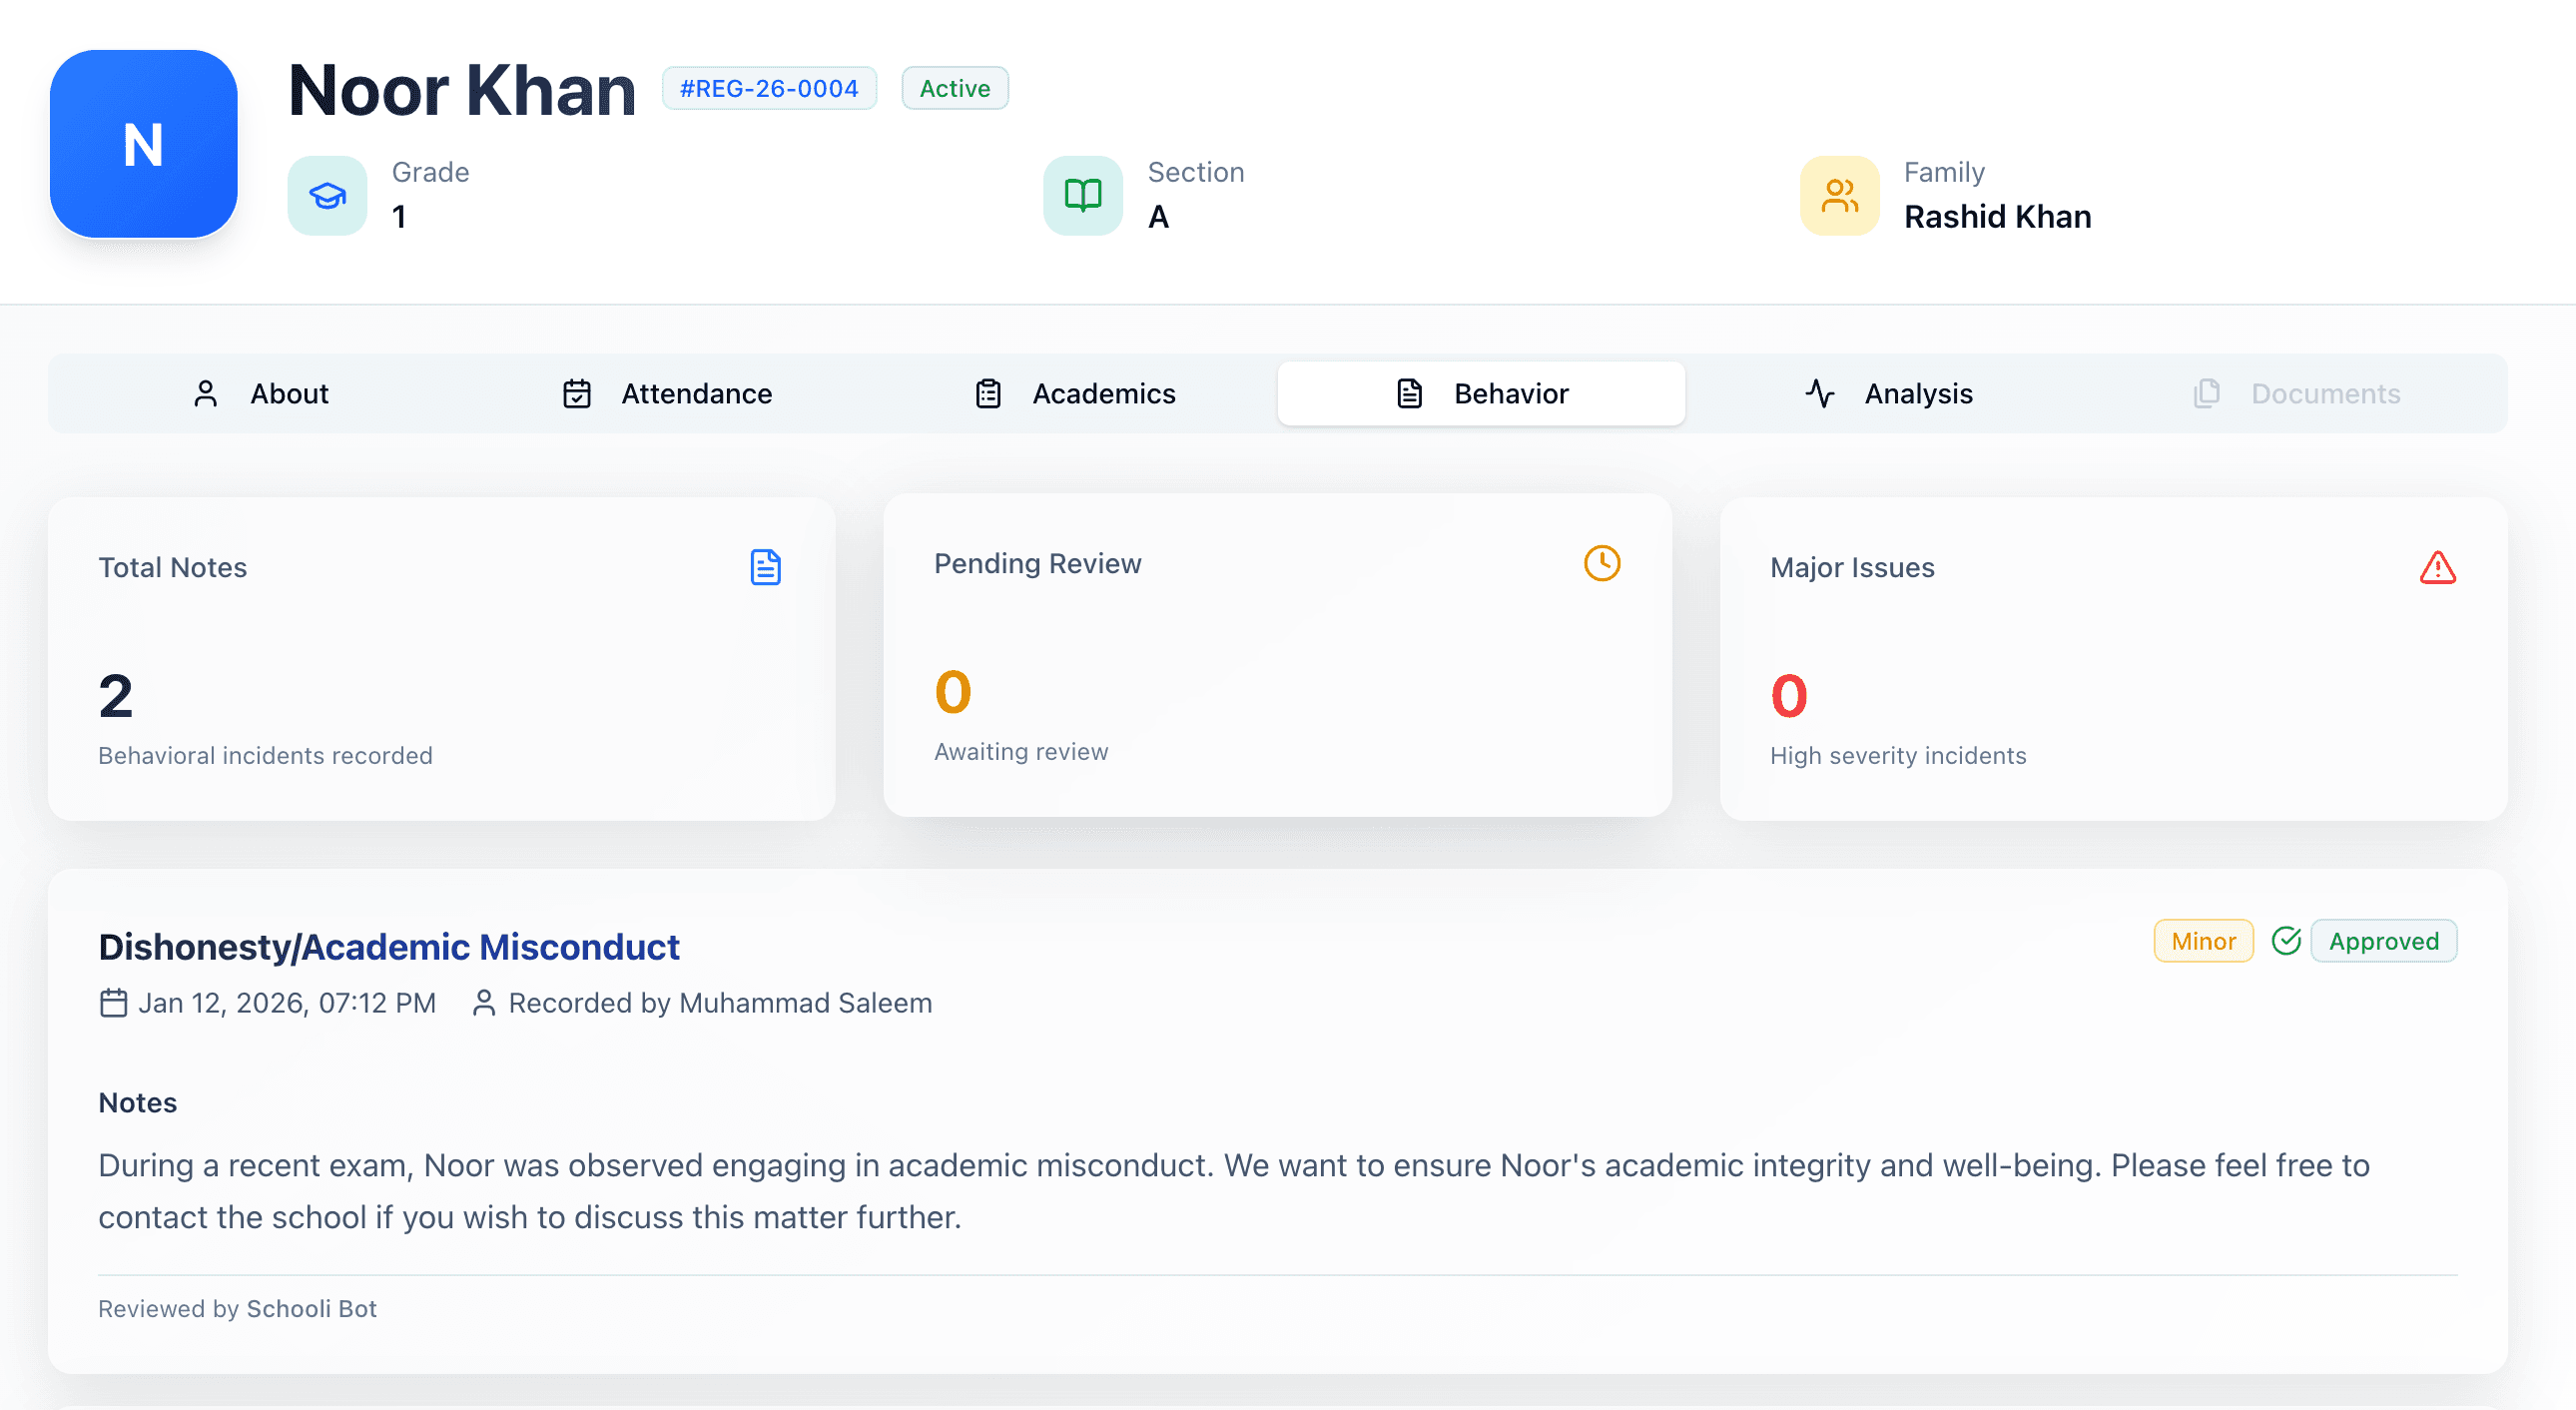Image resolution: width=2576 pixels, height=1410 pixels.
Task: Click the Attendance calendar tab icon
Action: tap(577, 393)
